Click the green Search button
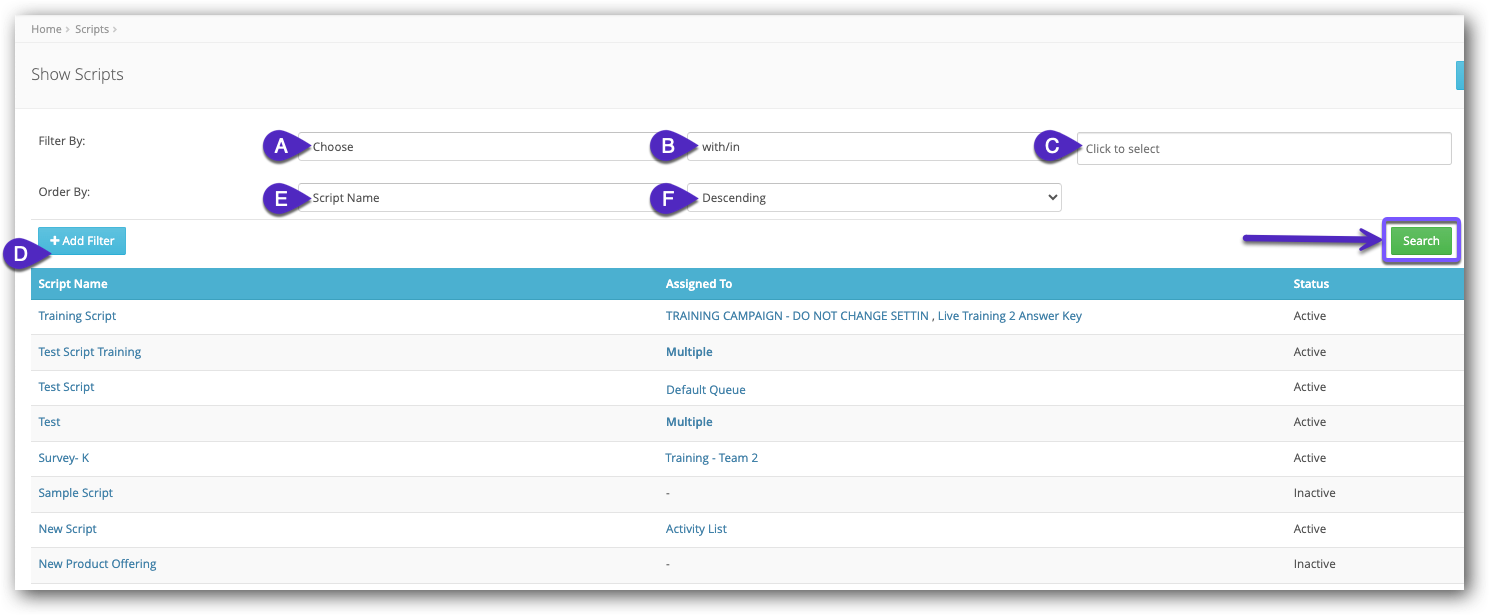This screenshot has height=615, width=1489. pos(1420,241)
